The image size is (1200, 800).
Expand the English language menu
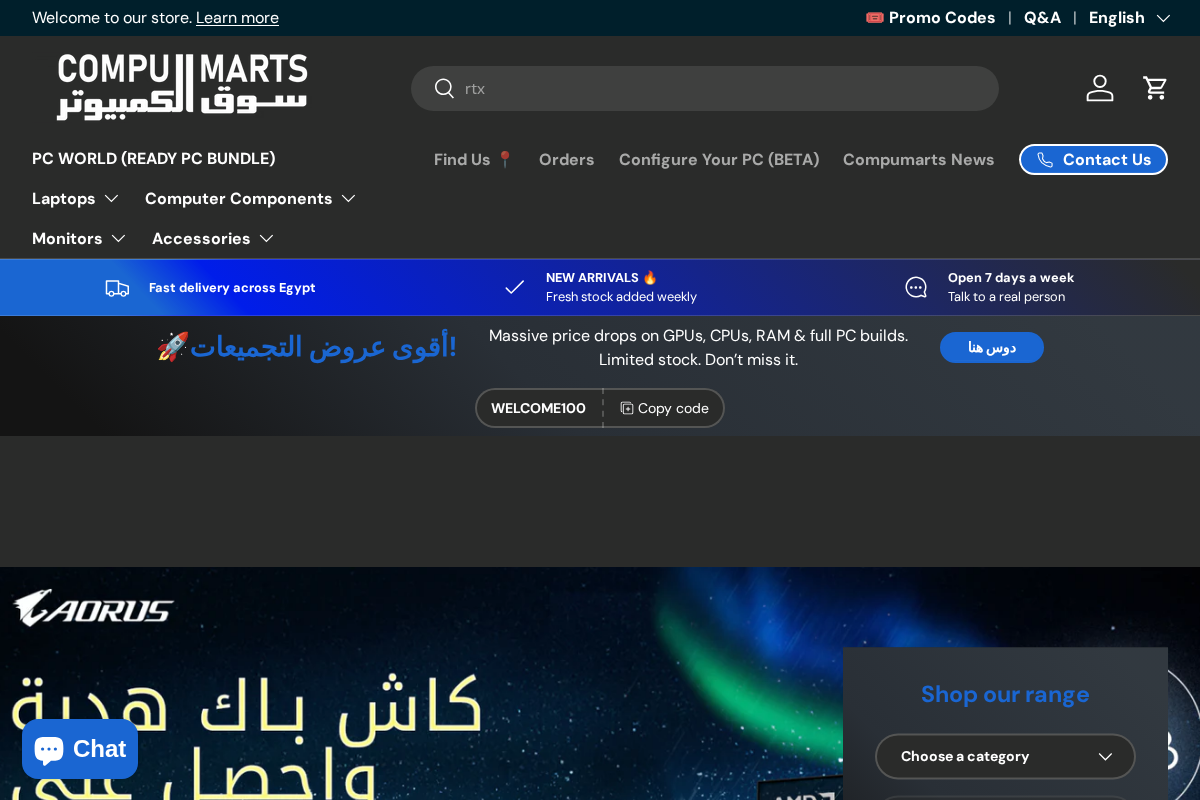pos(1129,17)
